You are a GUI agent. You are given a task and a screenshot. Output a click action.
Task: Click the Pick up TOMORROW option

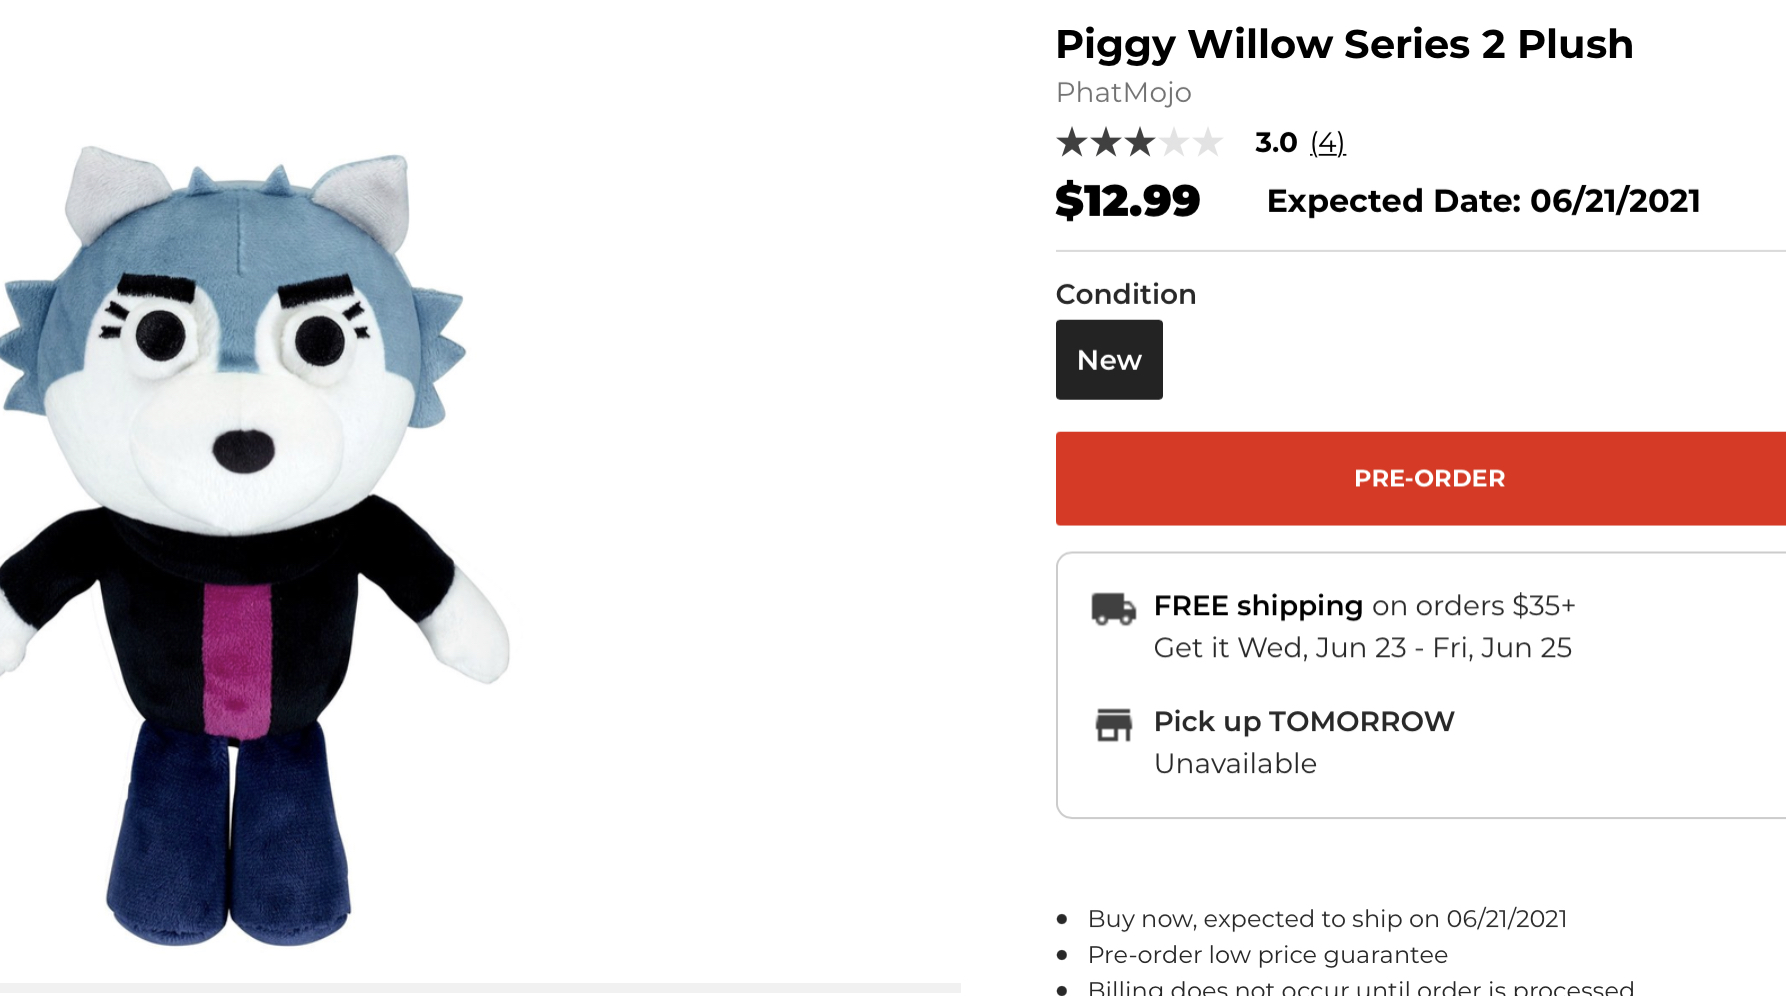pyautogui.click(x=1304, y=722)
